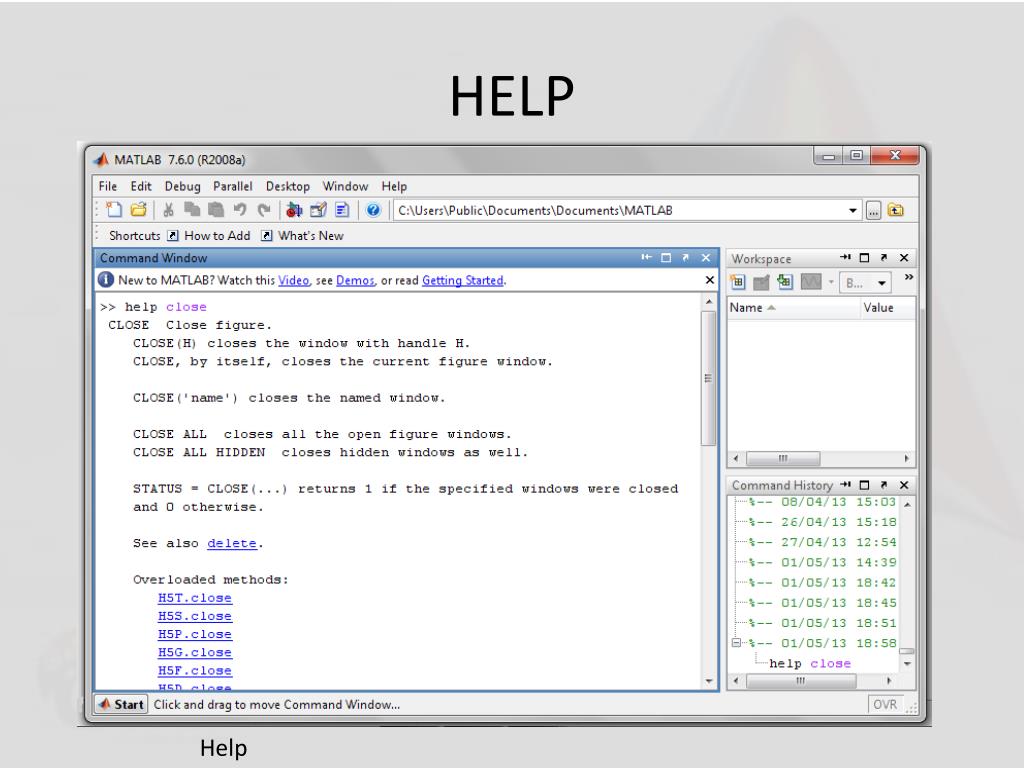This screenshot has width=1024, height=768.
Task: Close the Command History panel
Action: click(x=904, y=485)
